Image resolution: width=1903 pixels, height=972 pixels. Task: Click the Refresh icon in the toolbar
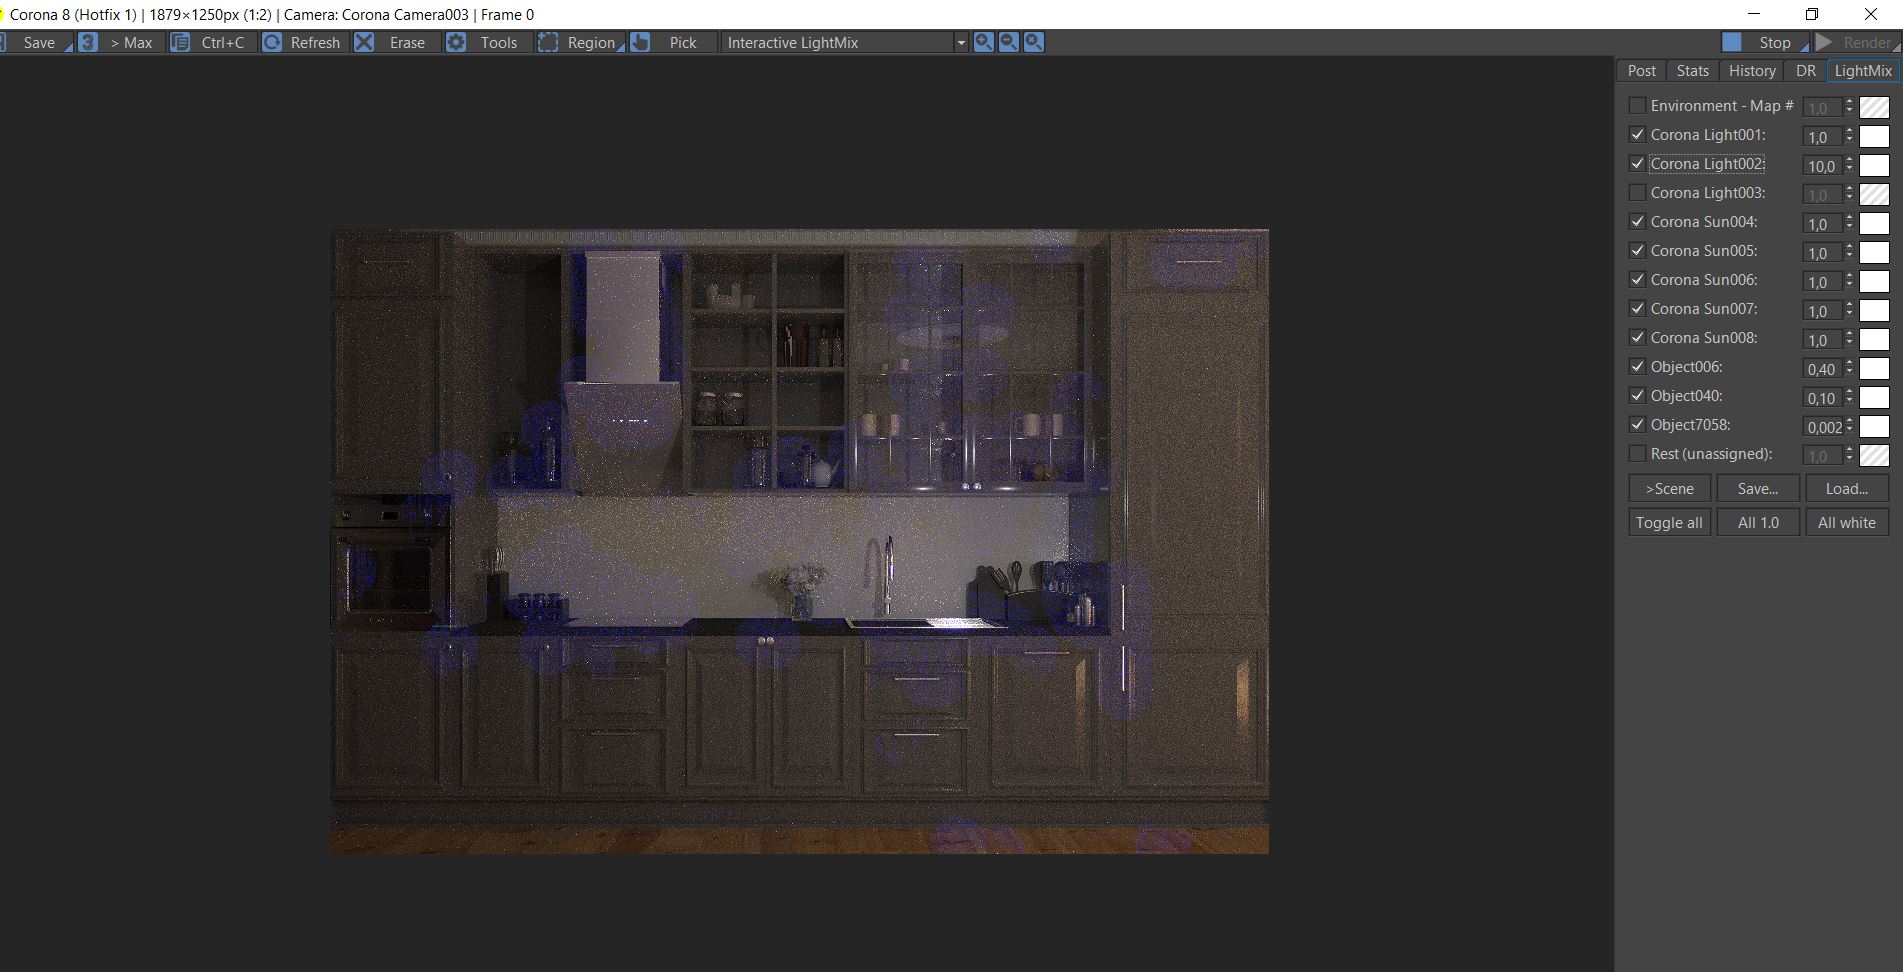pos(272,42)
